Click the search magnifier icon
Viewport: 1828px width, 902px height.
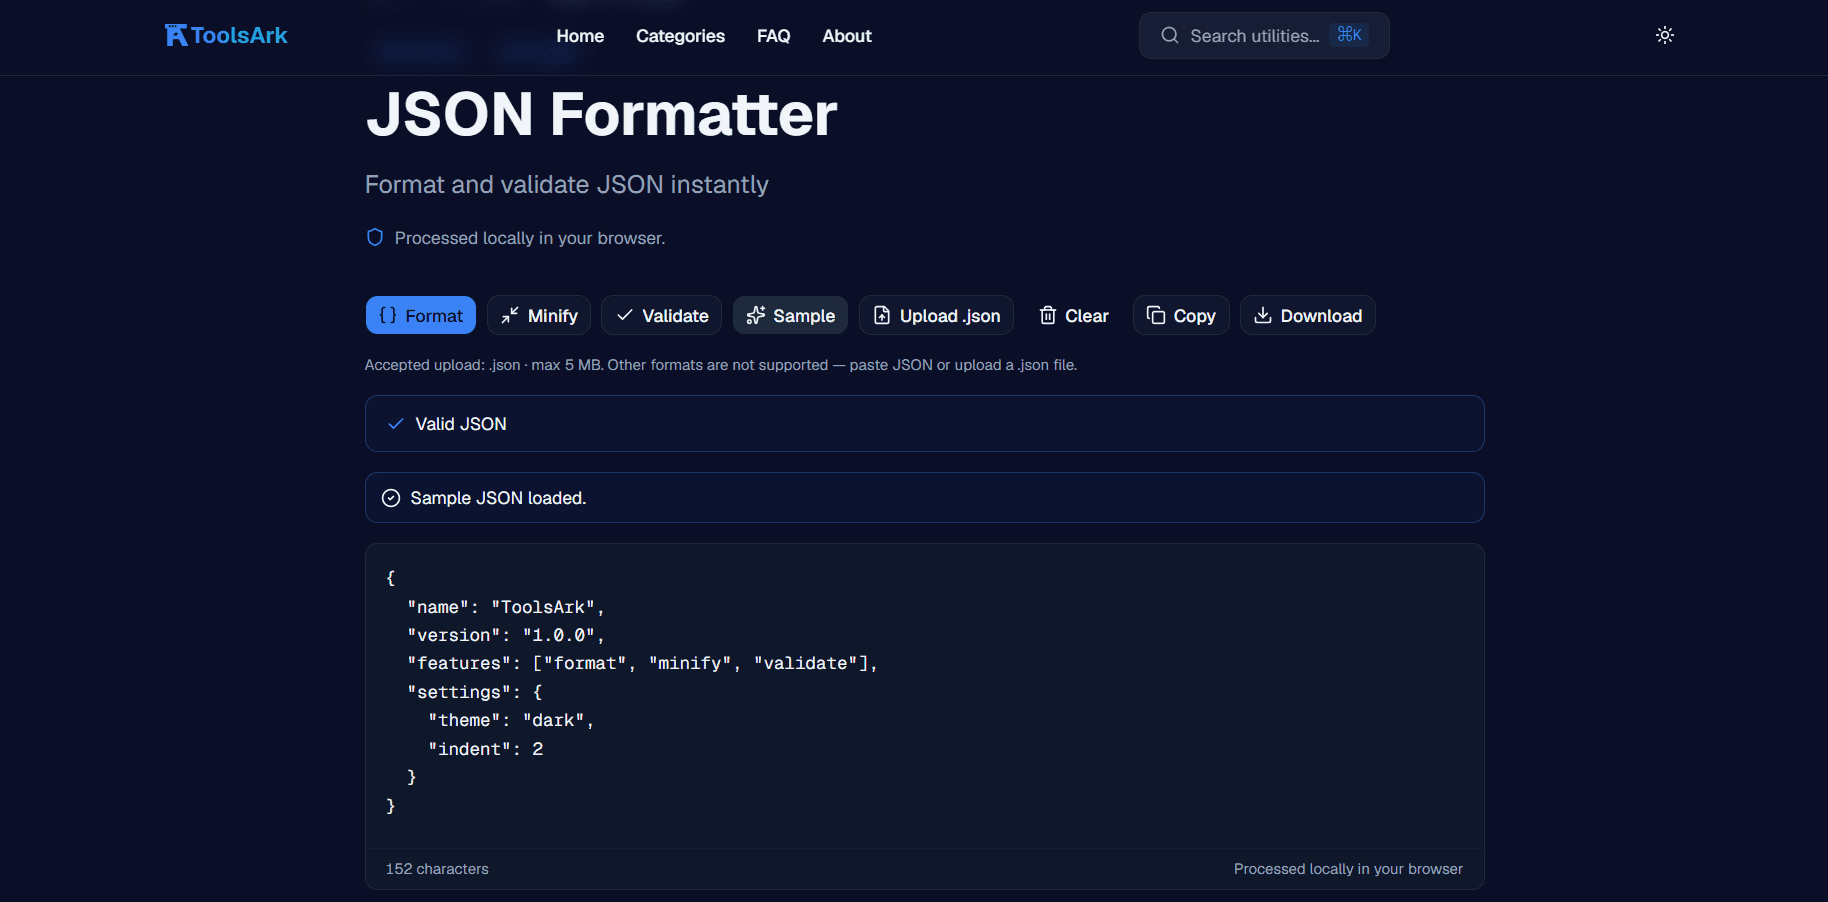(x=1169, y=36)
